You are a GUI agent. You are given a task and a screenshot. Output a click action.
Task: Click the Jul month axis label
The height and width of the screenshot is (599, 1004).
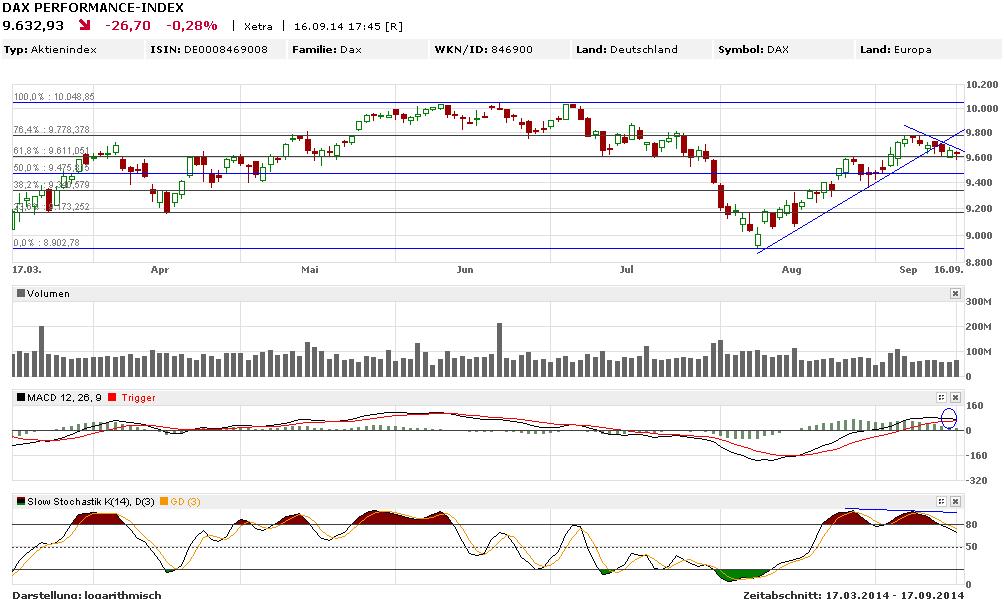point(626,270)
